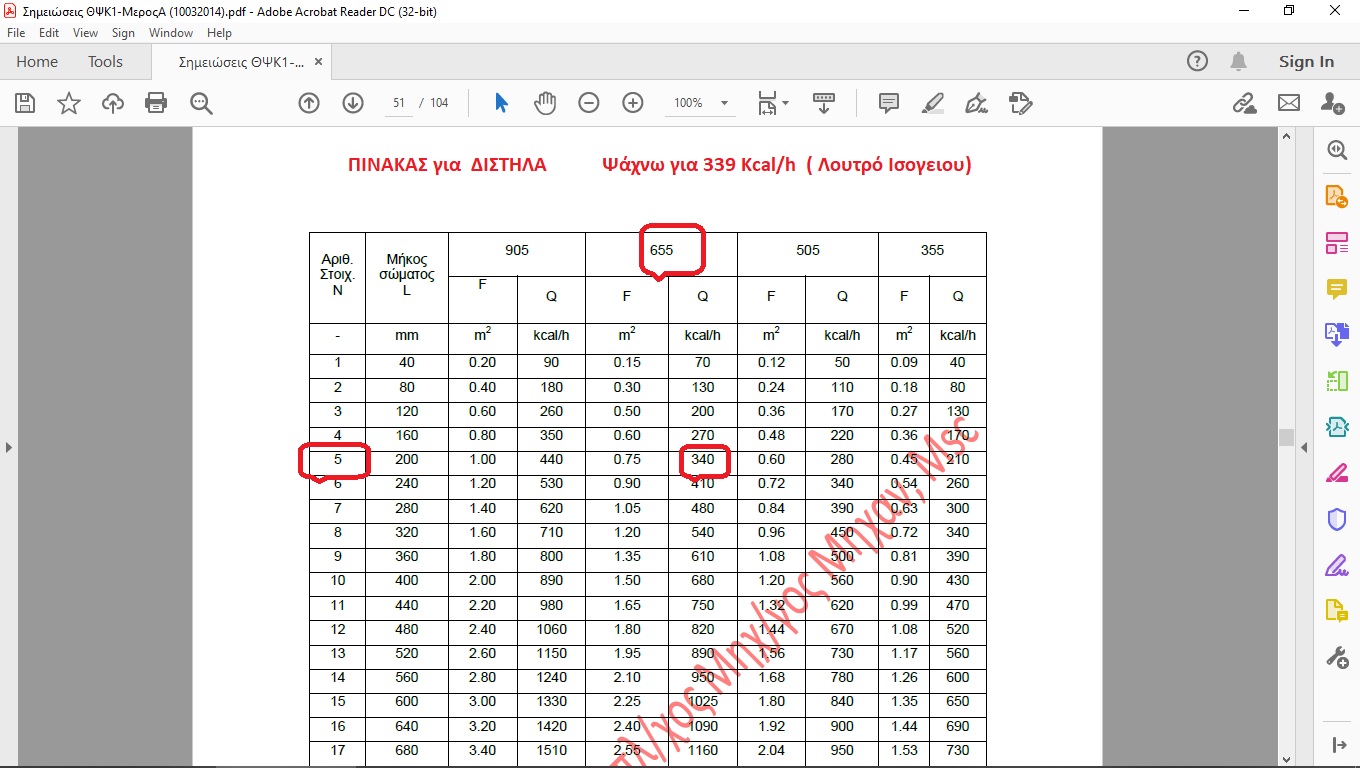The width and height of the screenshot is (1360, 768).
Task: Select the highlighter text tool
Action: tap(932, 103)
